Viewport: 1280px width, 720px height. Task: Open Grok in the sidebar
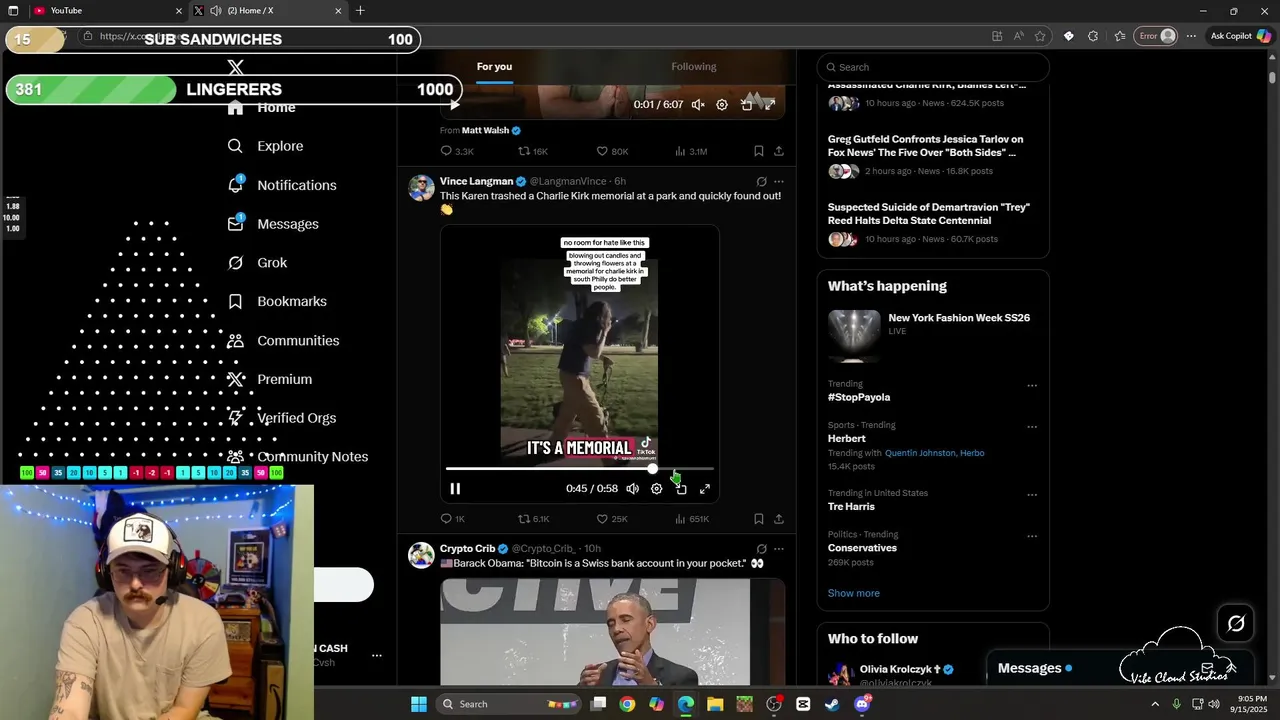click(x=257, y=263)
